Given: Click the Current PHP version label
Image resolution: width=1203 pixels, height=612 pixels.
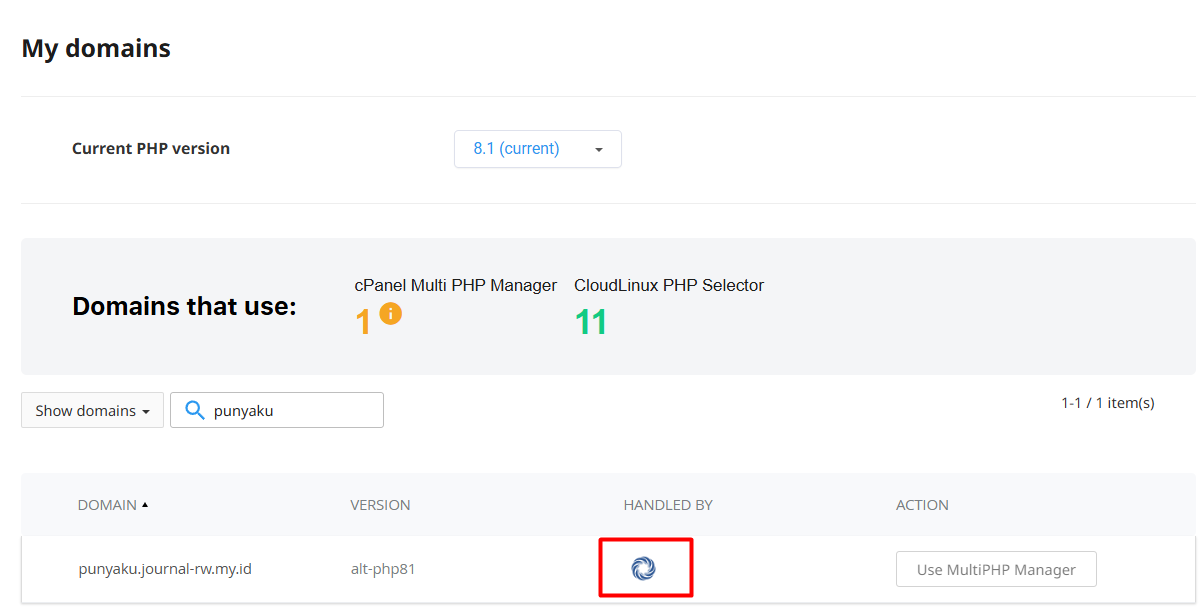Looking at the screenshot, I should click(x=151, y=148).
